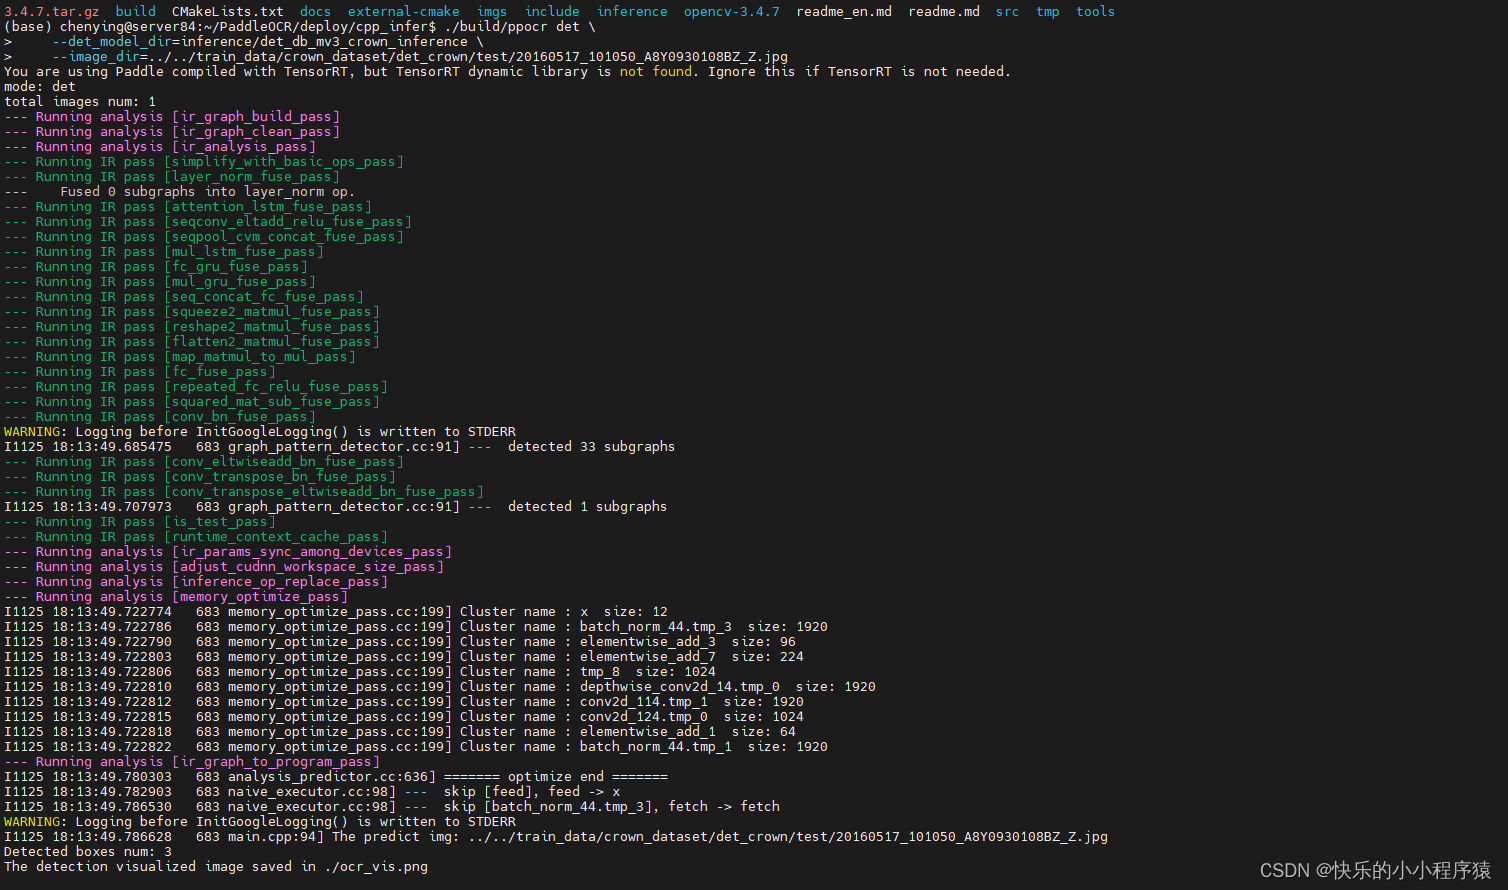The width and height of the screenshot is (1508, 890).
Task: Click the reshape2_matmul_fuse_pass line
Action: [x=192, y=327]
